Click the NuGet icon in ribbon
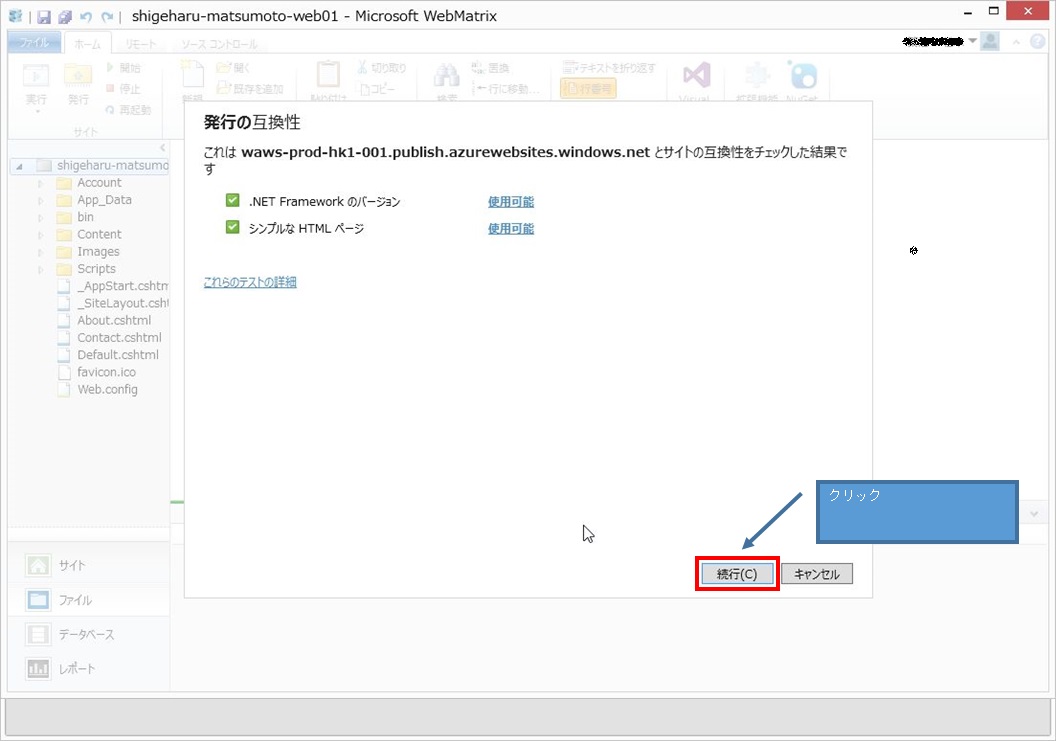 pyautogui.click(x=802, y=75)
